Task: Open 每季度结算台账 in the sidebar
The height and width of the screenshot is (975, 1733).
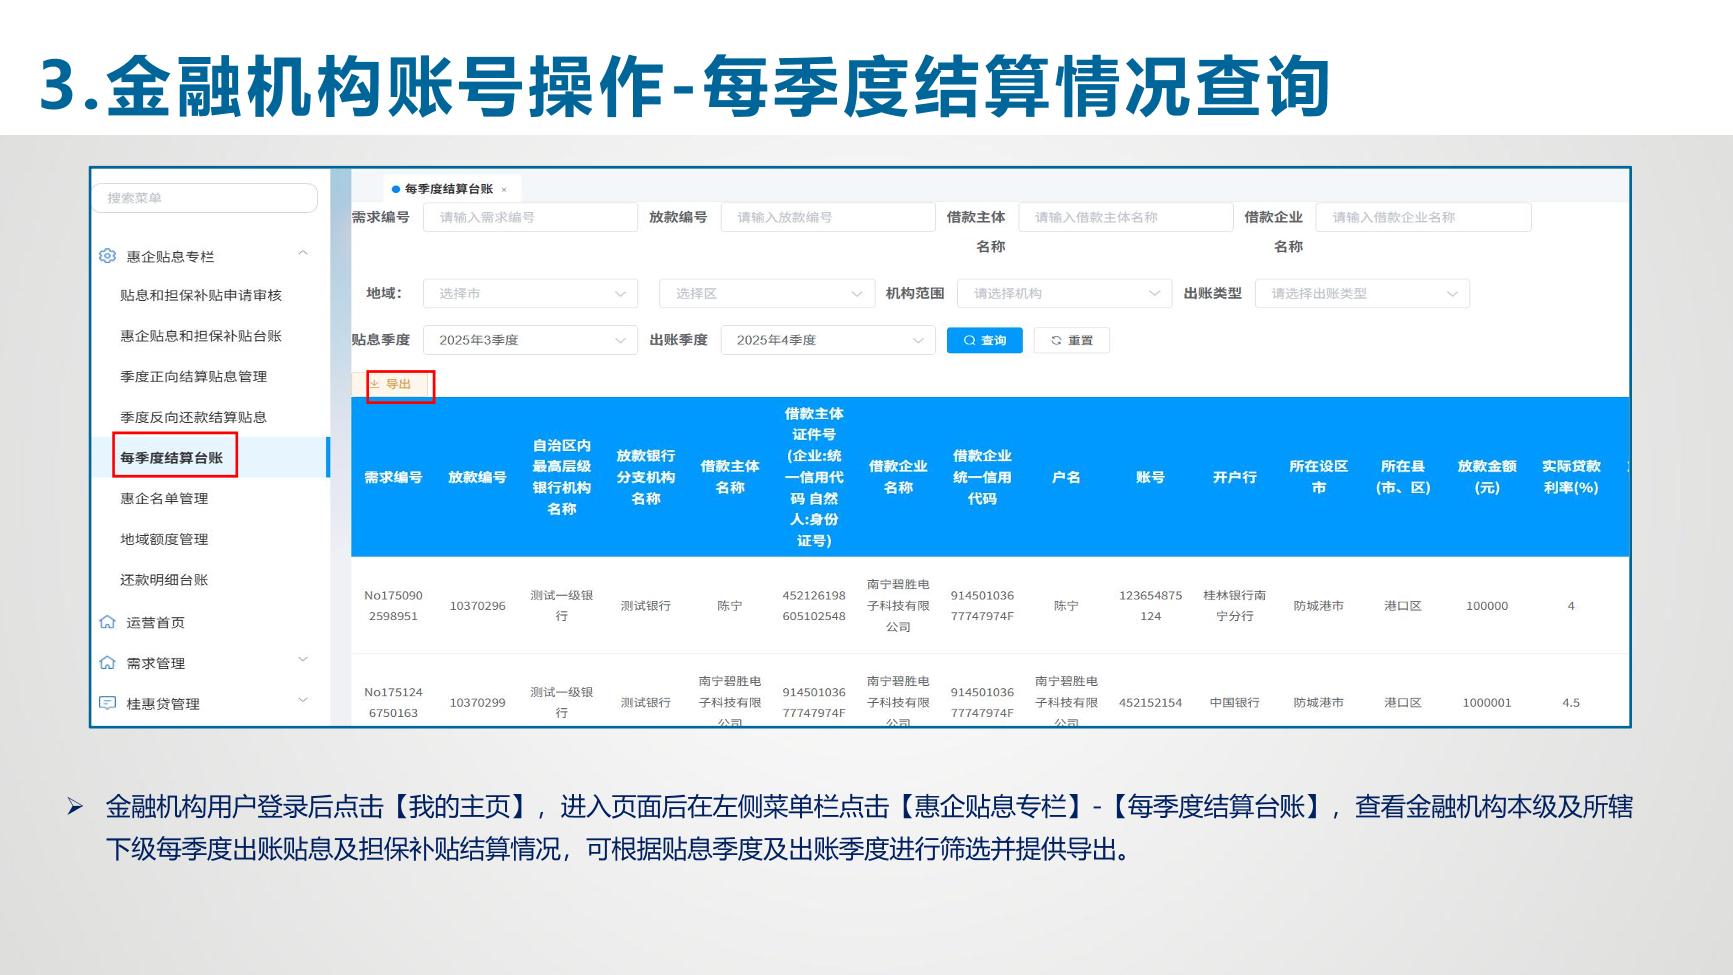Action: tap(172, 458)
